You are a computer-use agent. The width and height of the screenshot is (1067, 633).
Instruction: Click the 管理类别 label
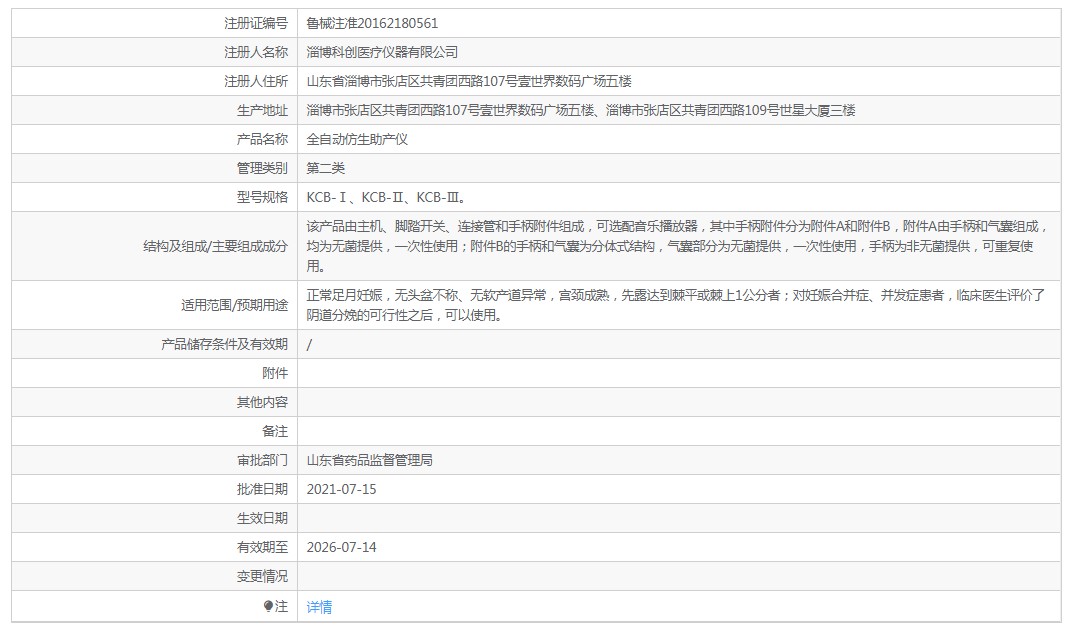[262, 168]
